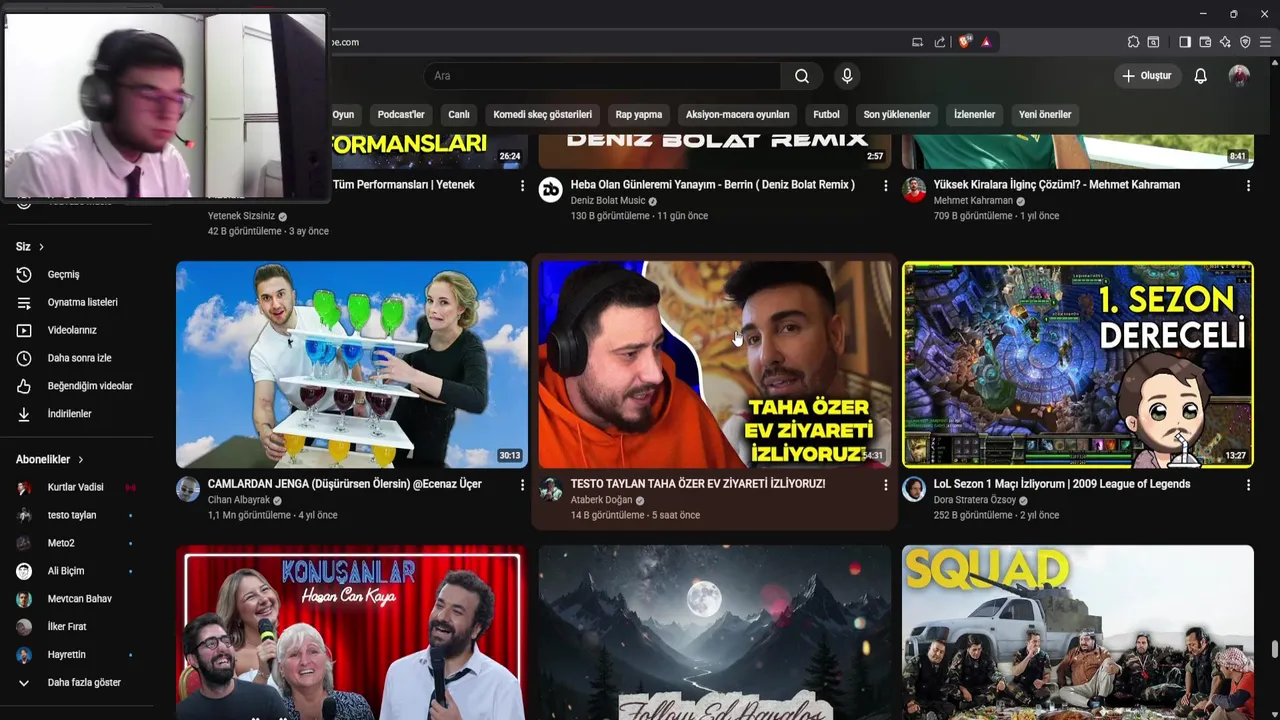1280x720 pixels.
Task: Open Kurtlar Vadisi subscription channel
Action: (x=76, y=488)
